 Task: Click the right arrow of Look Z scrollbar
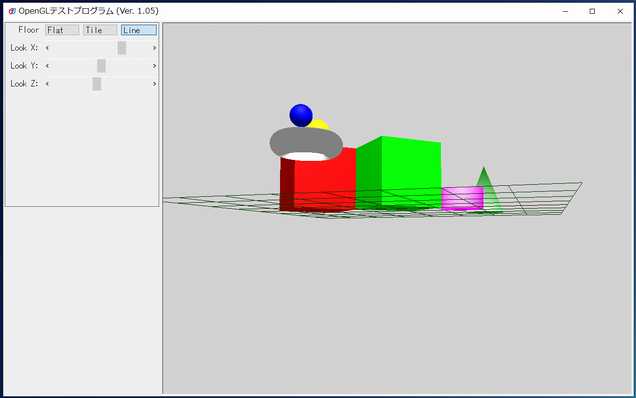(154, 84)
